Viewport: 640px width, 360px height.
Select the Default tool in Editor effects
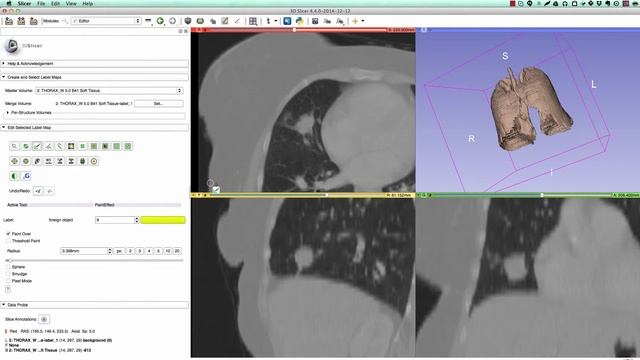coord(14,146)
